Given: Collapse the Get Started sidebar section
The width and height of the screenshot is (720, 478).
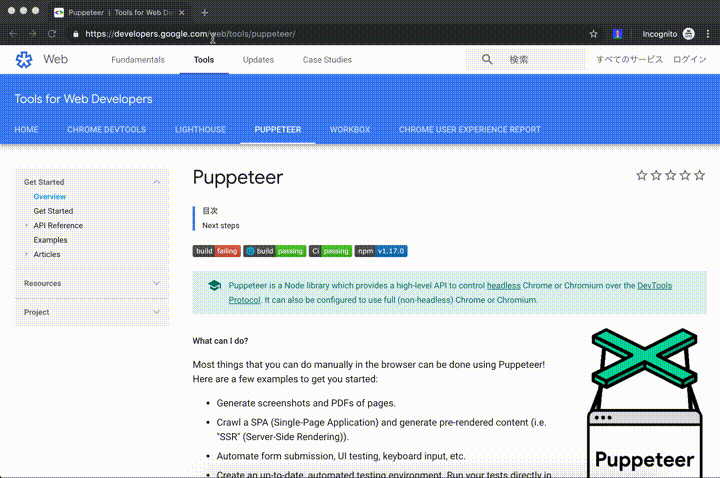Looking at the screenshot, I should pyautogui.click(x=156, y=182).
